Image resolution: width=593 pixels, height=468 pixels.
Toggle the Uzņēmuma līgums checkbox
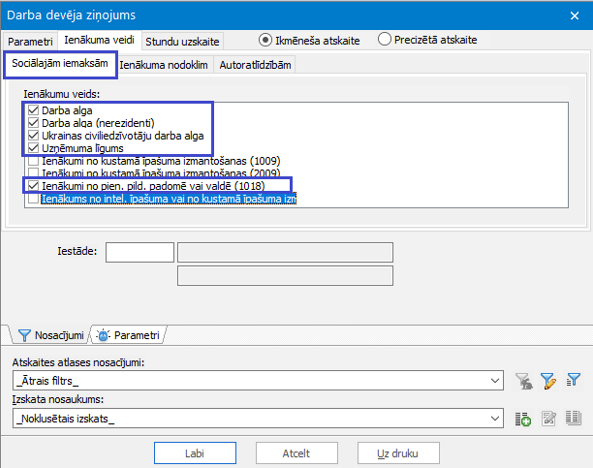pos(33,148)
